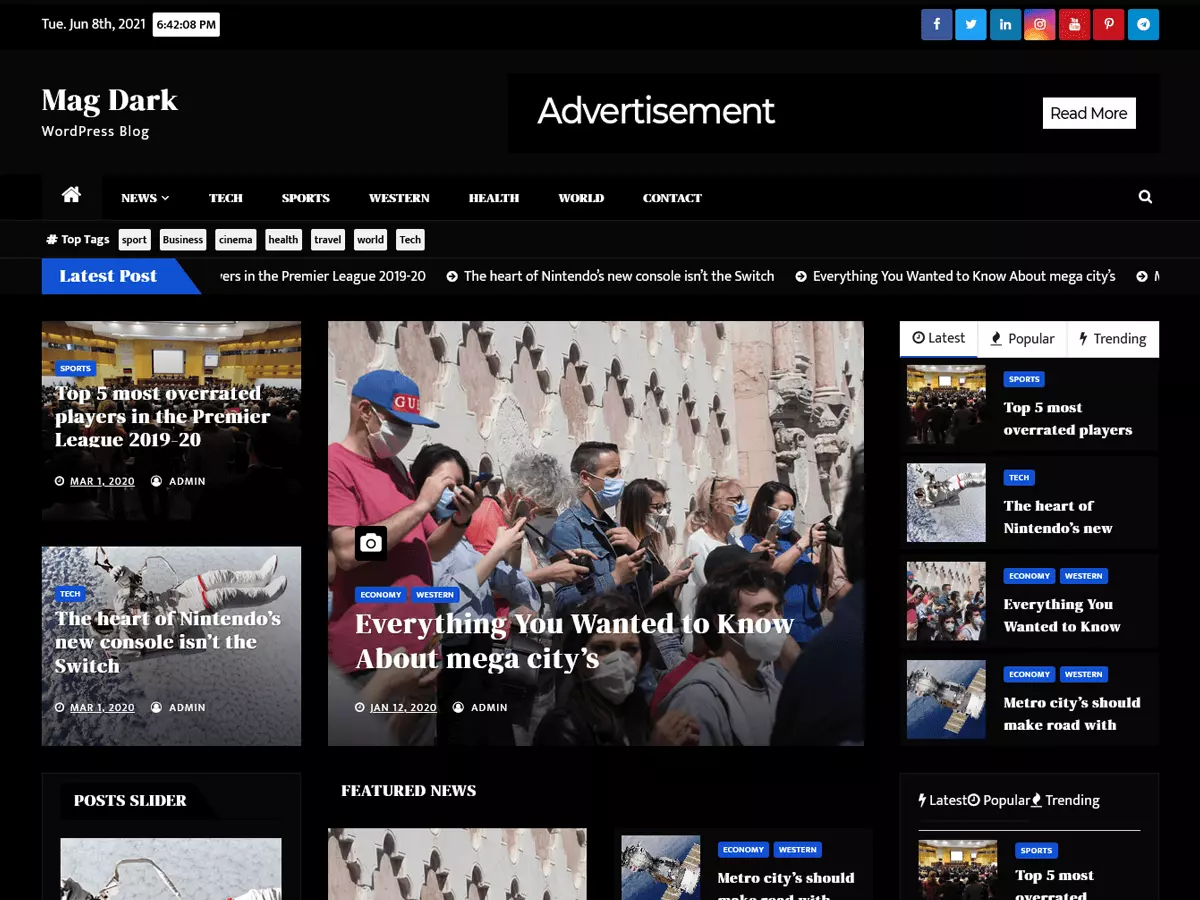
Task: Open the Contact menu item
Action: (672, 198)
